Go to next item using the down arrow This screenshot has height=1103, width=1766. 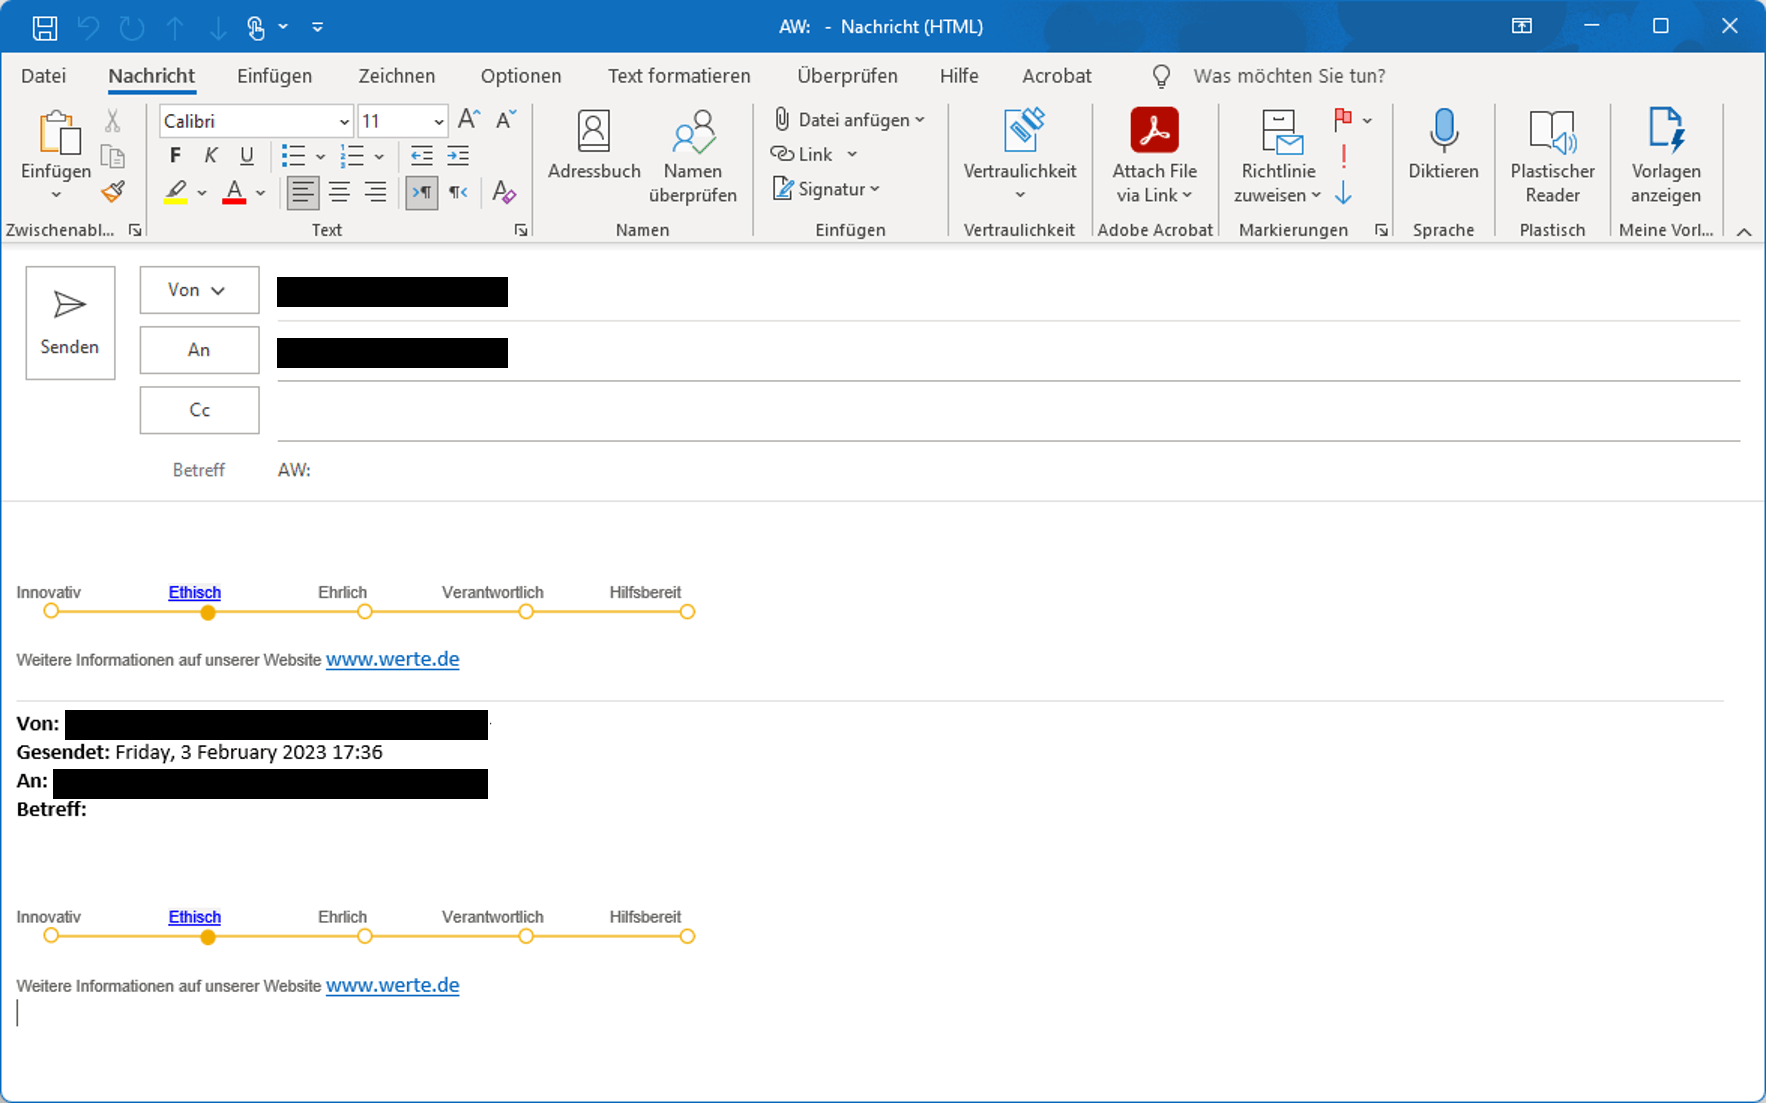coord(217,27)
